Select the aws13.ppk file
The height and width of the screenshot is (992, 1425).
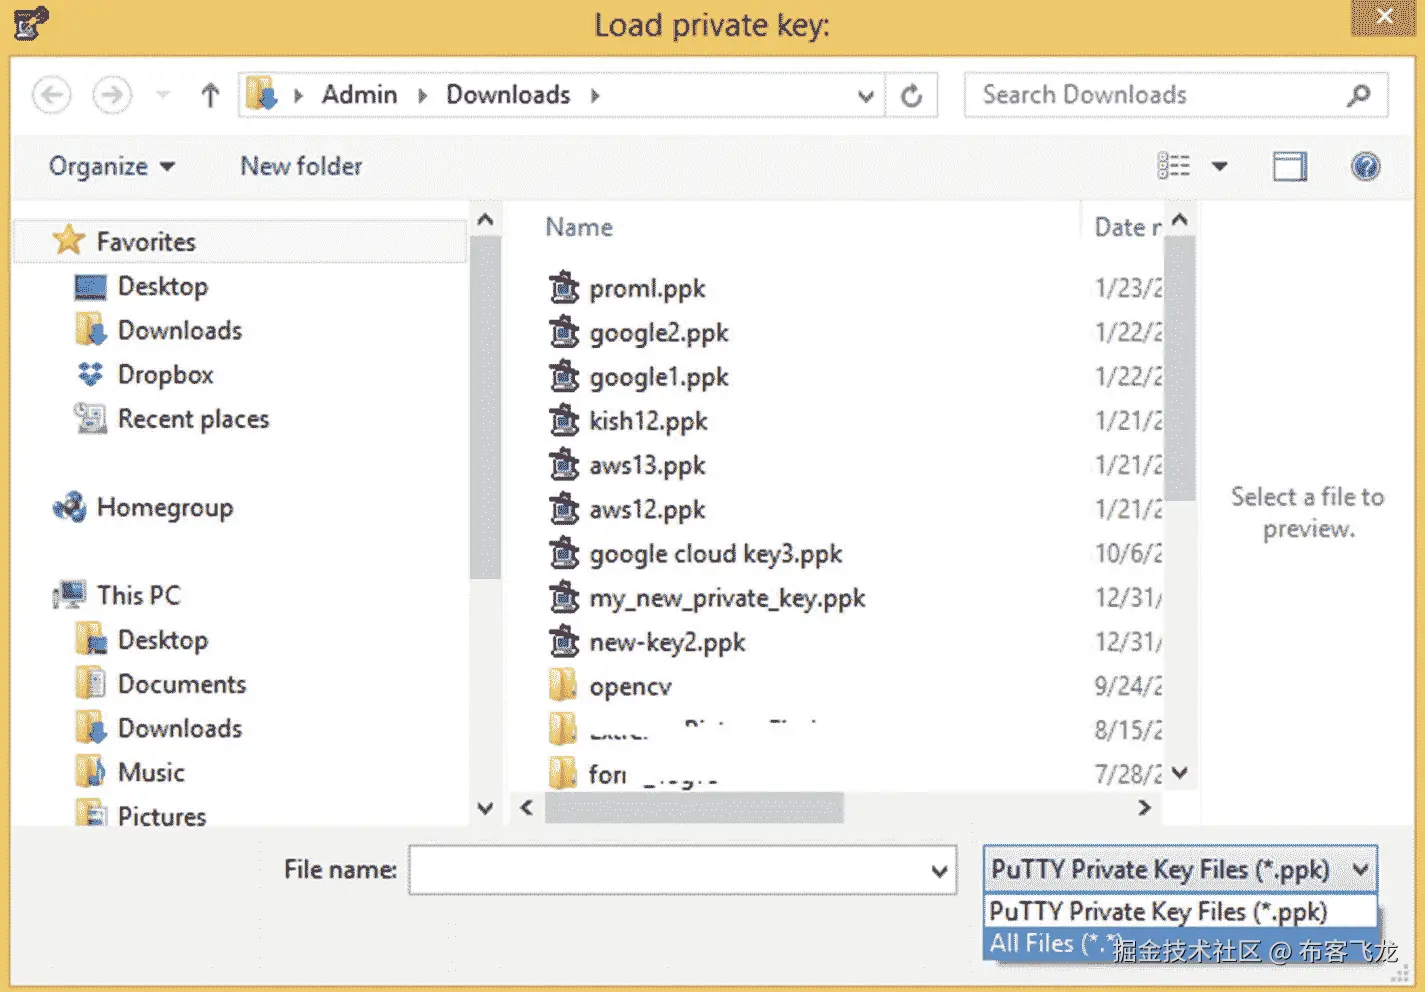point(647,465)
